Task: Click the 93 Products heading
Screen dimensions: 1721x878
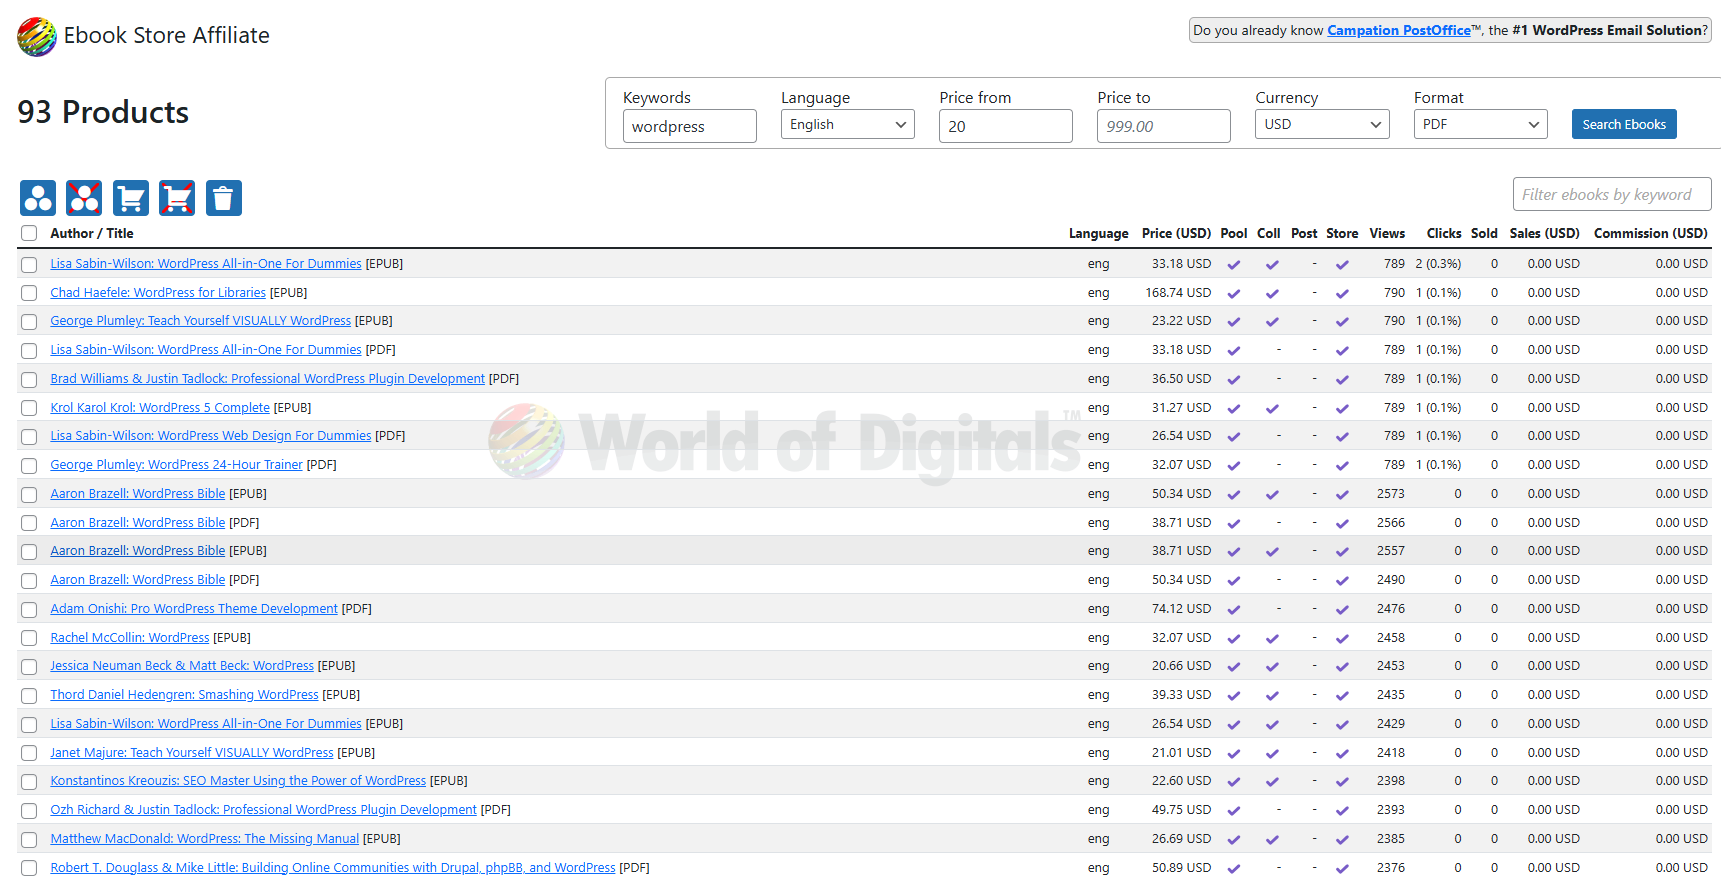Action: pyautogui.click(x=103, y=112)
